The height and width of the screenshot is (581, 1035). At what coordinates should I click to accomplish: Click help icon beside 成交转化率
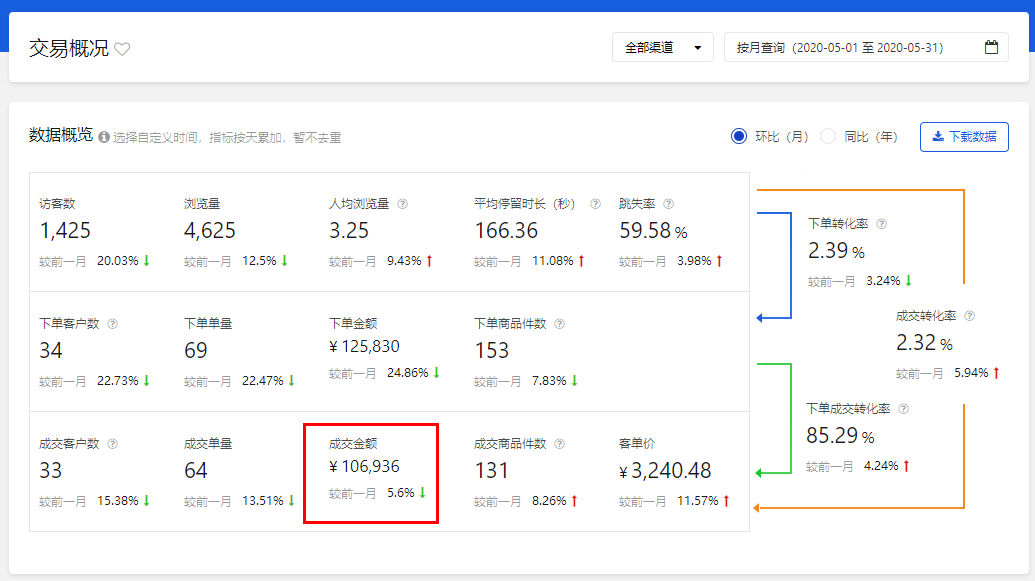coord(970,316)
